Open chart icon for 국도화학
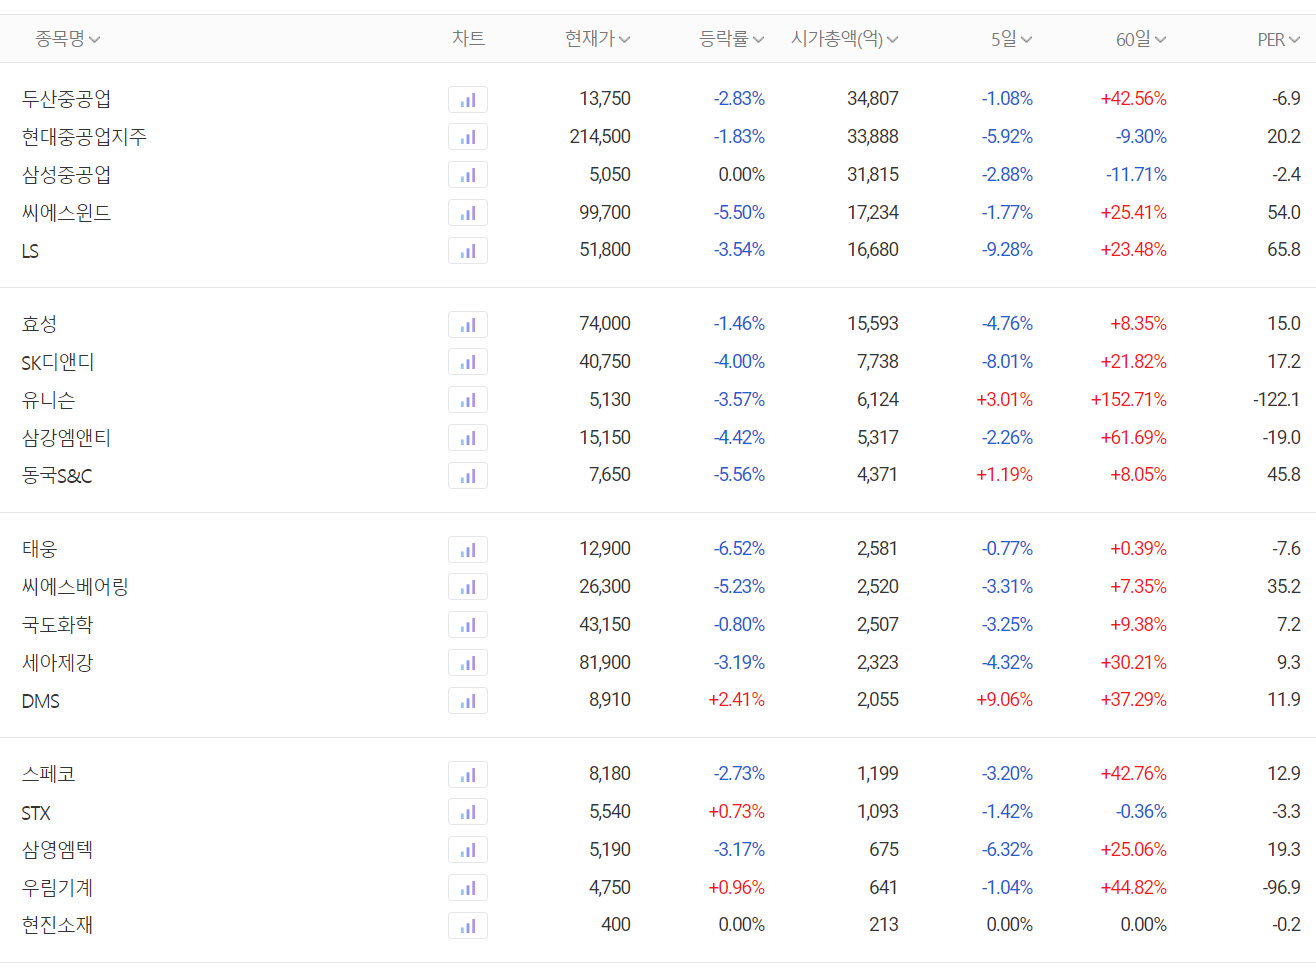This screenshot has height=979, width=1316. pos(468,625)
